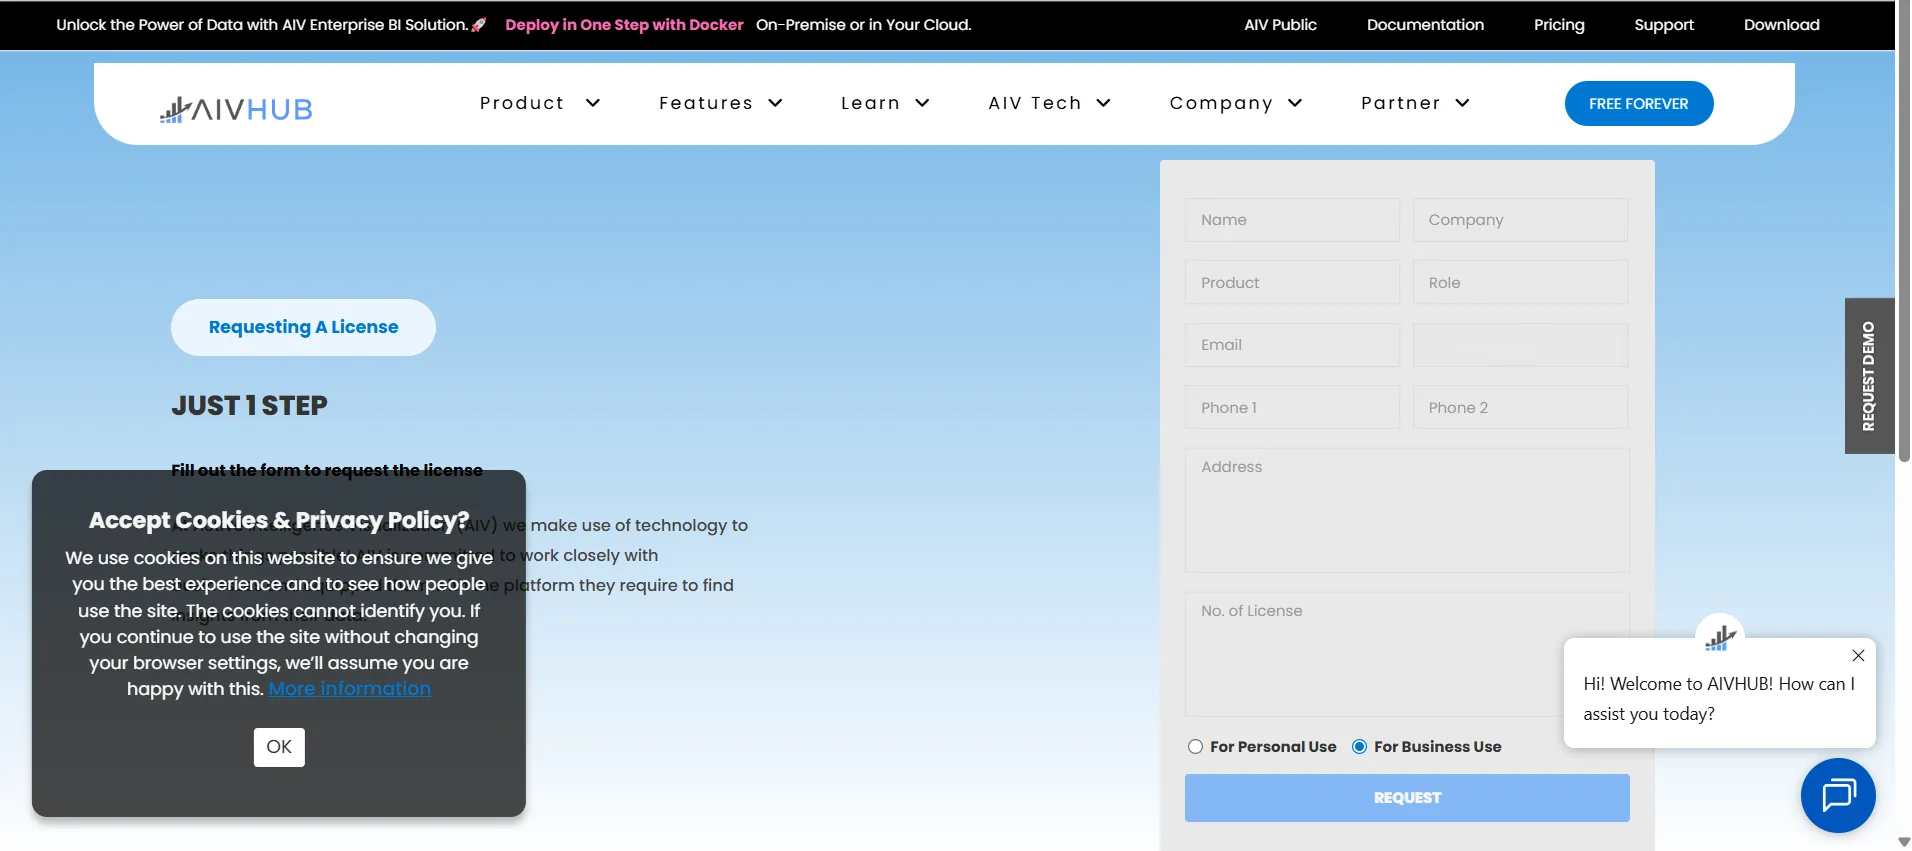Click the REQUEST DEMO side tab
The height and width of the screenshot is (851, 1912).
[x=1869, y=376]
